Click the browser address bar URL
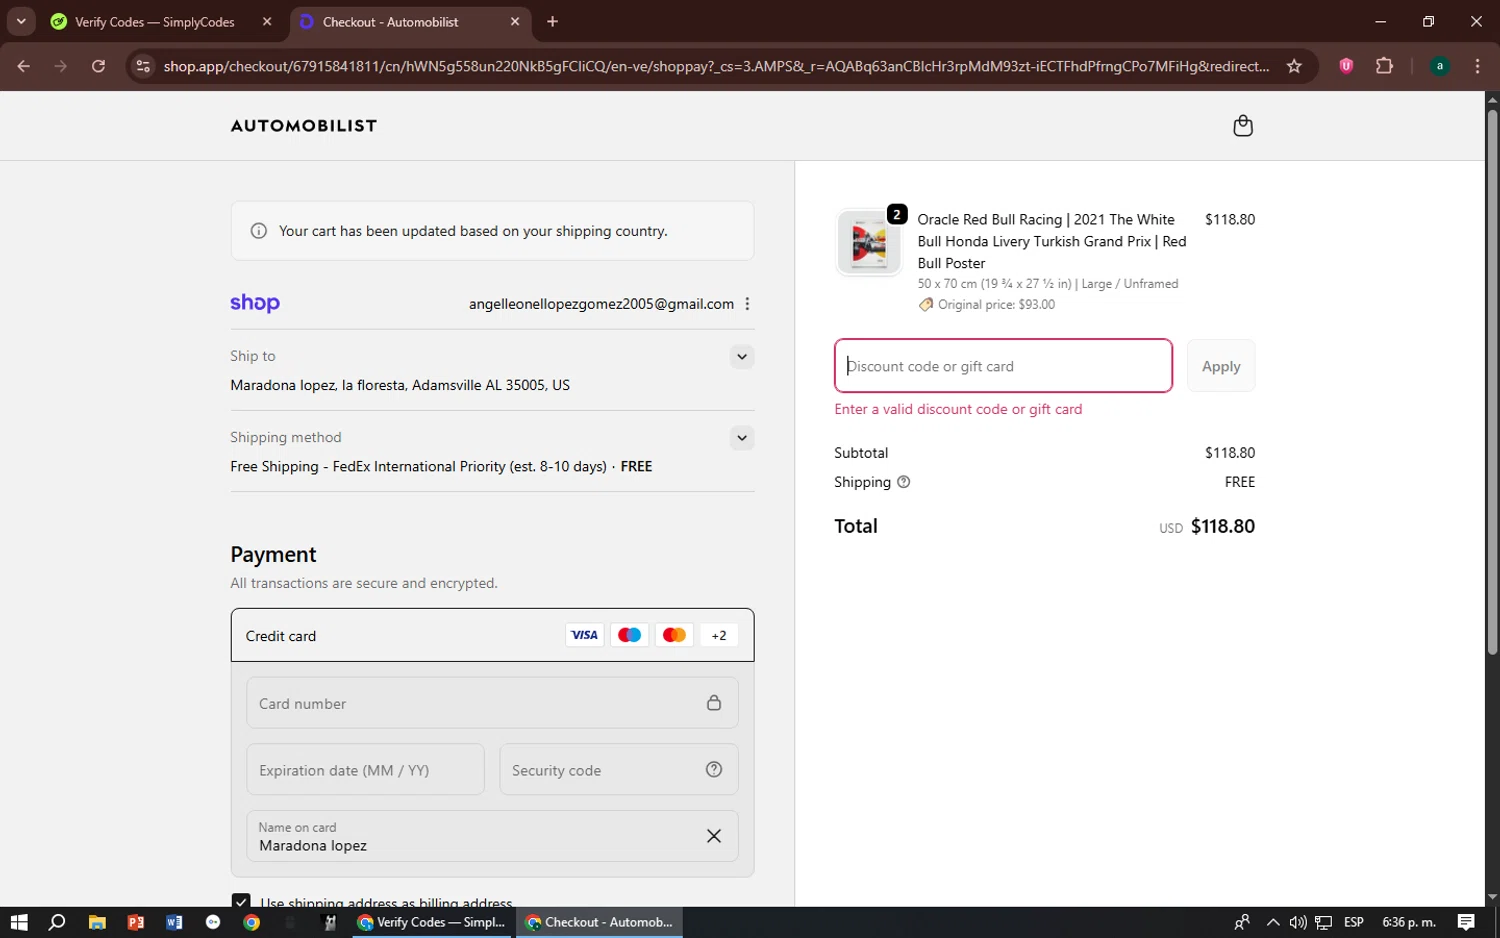The width and height of the screenshot is (1500, 938). [716, 66]
